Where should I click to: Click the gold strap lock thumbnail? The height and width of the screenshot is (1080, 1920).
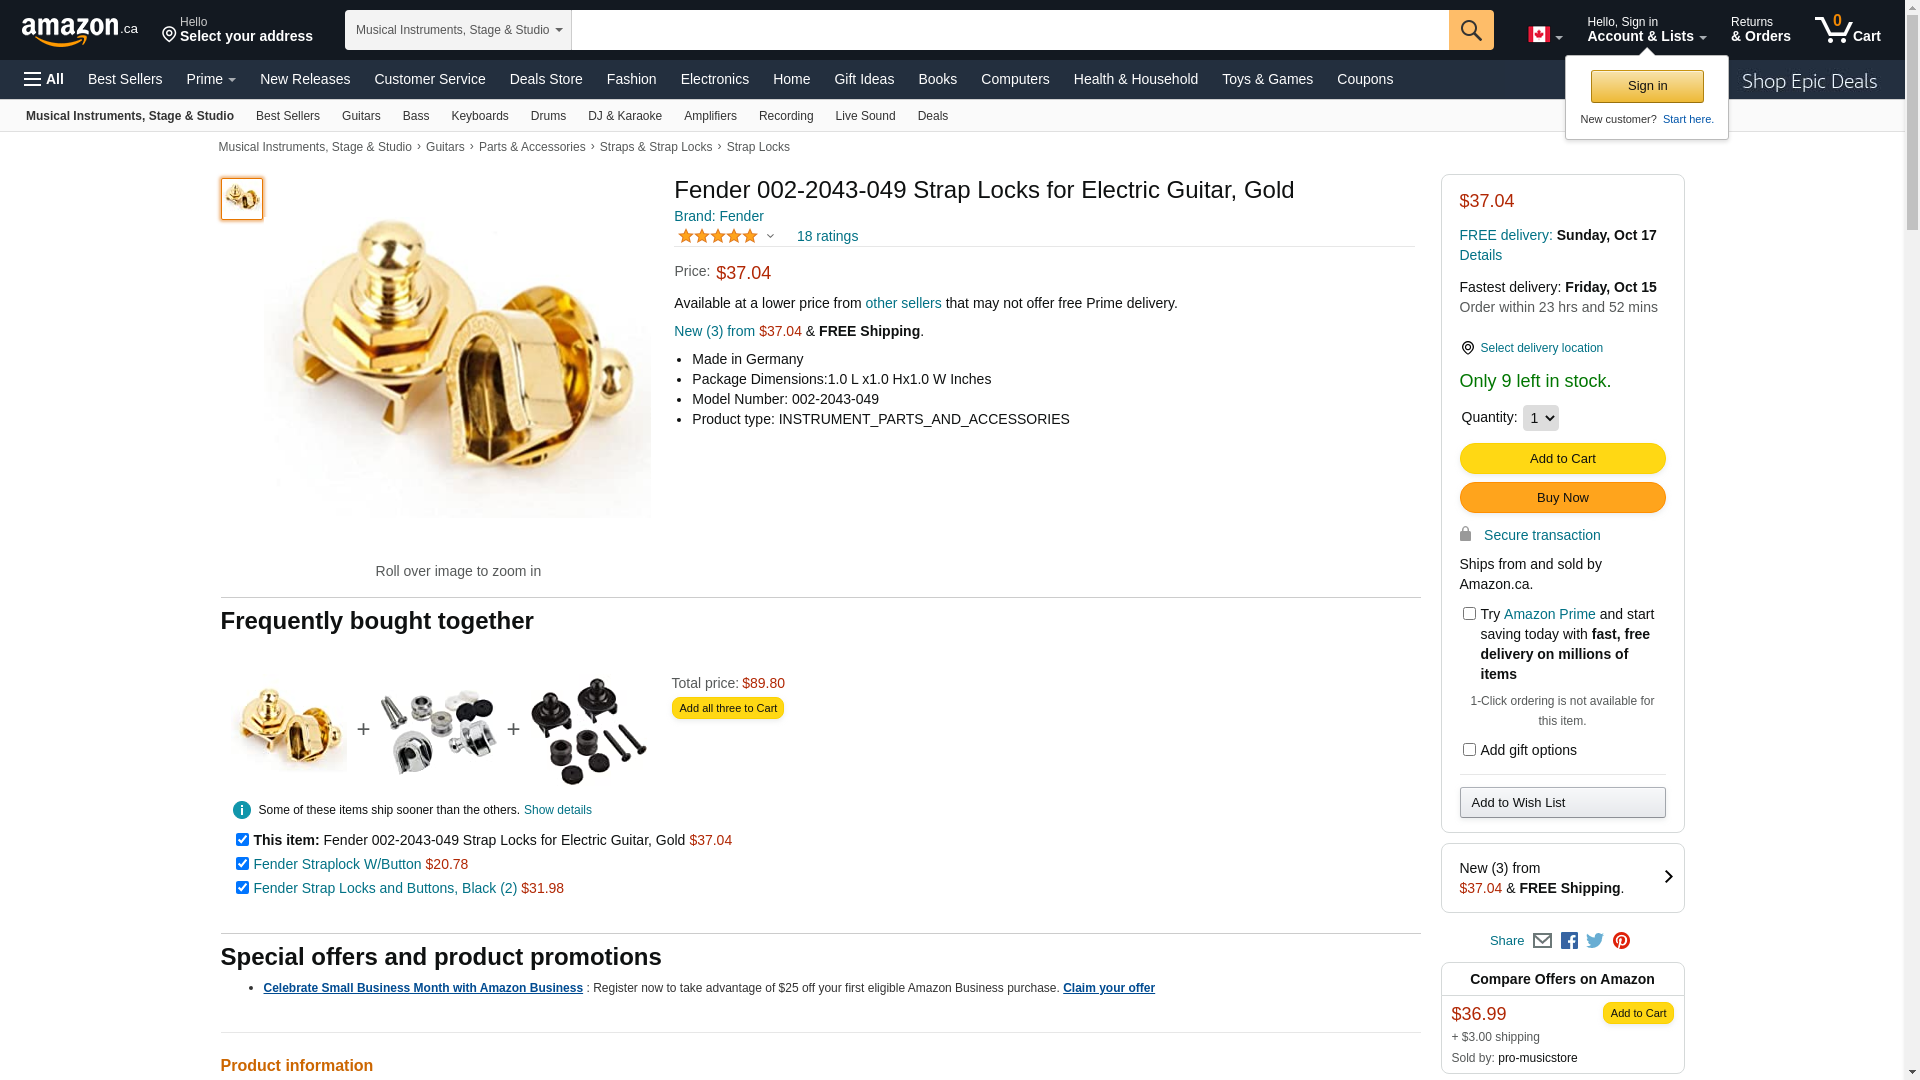click(x=242, y=199)
